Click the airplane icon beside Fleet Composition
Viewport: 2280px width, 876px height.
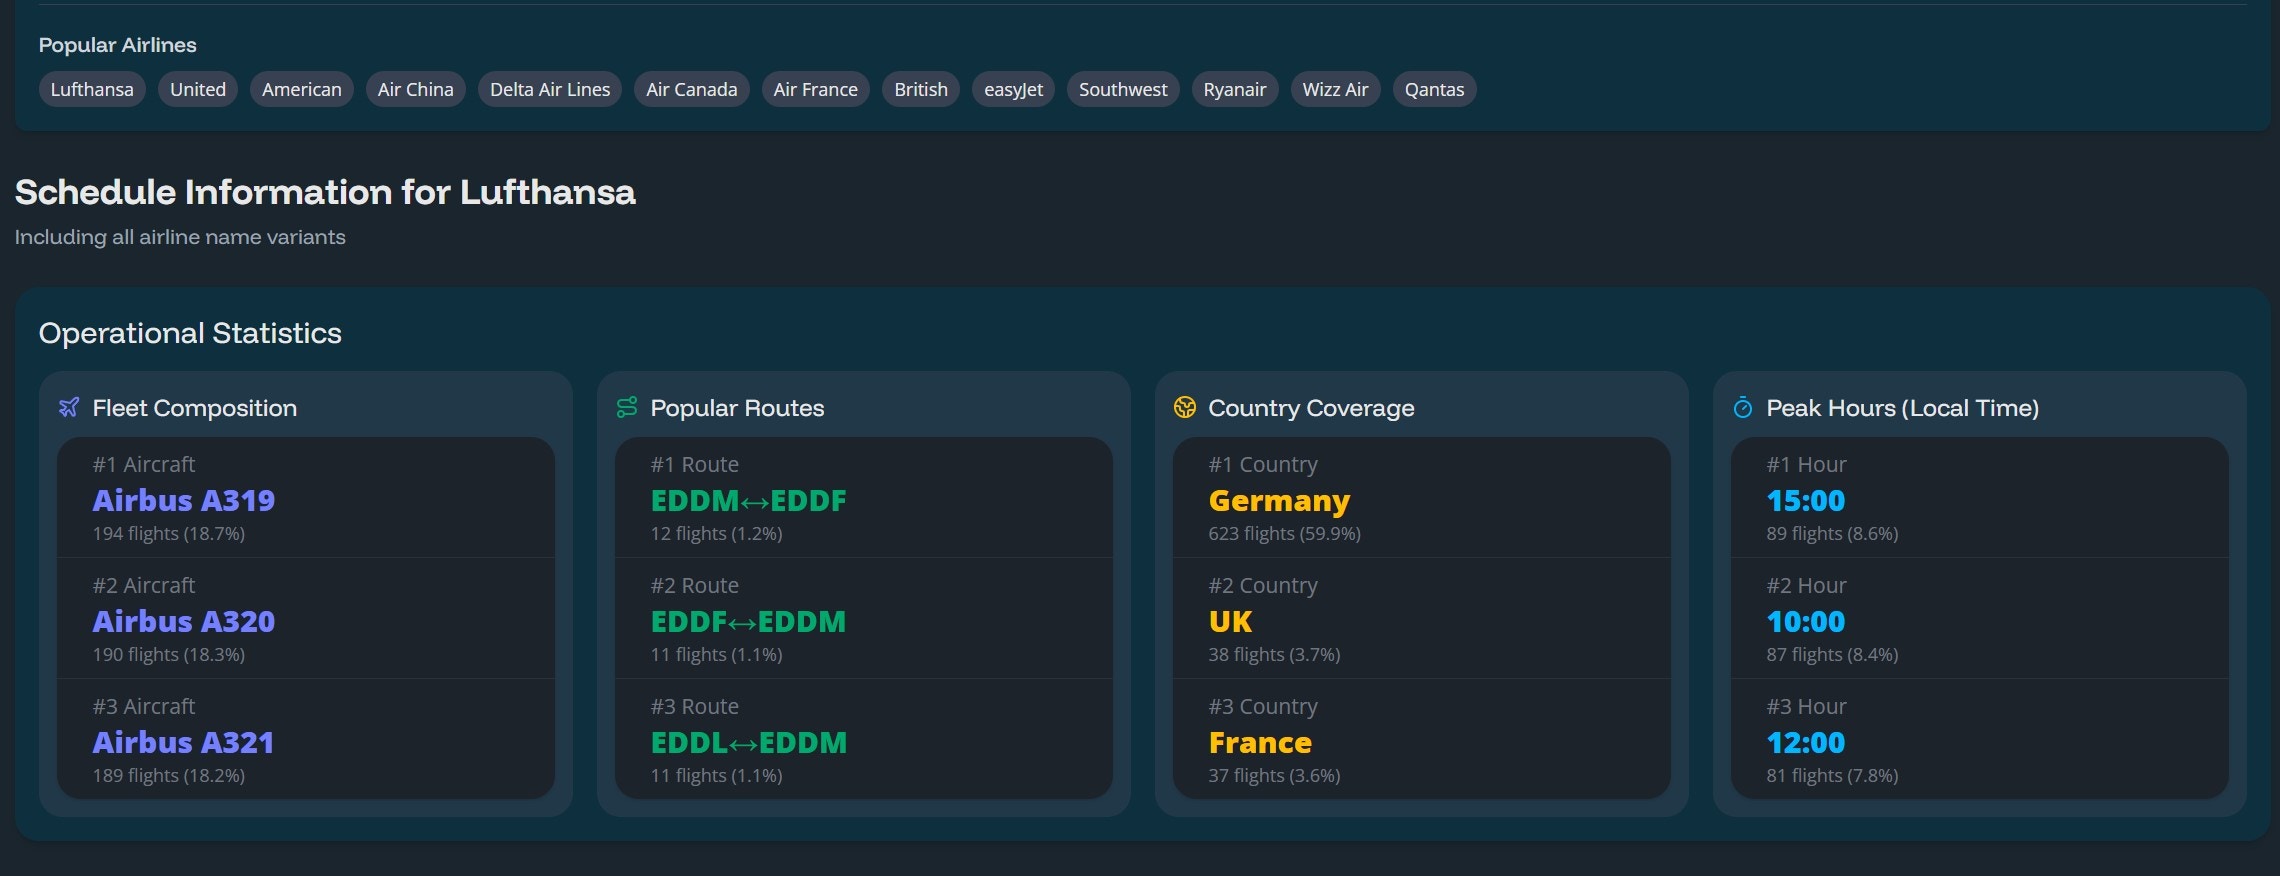(x=69, y=408)
